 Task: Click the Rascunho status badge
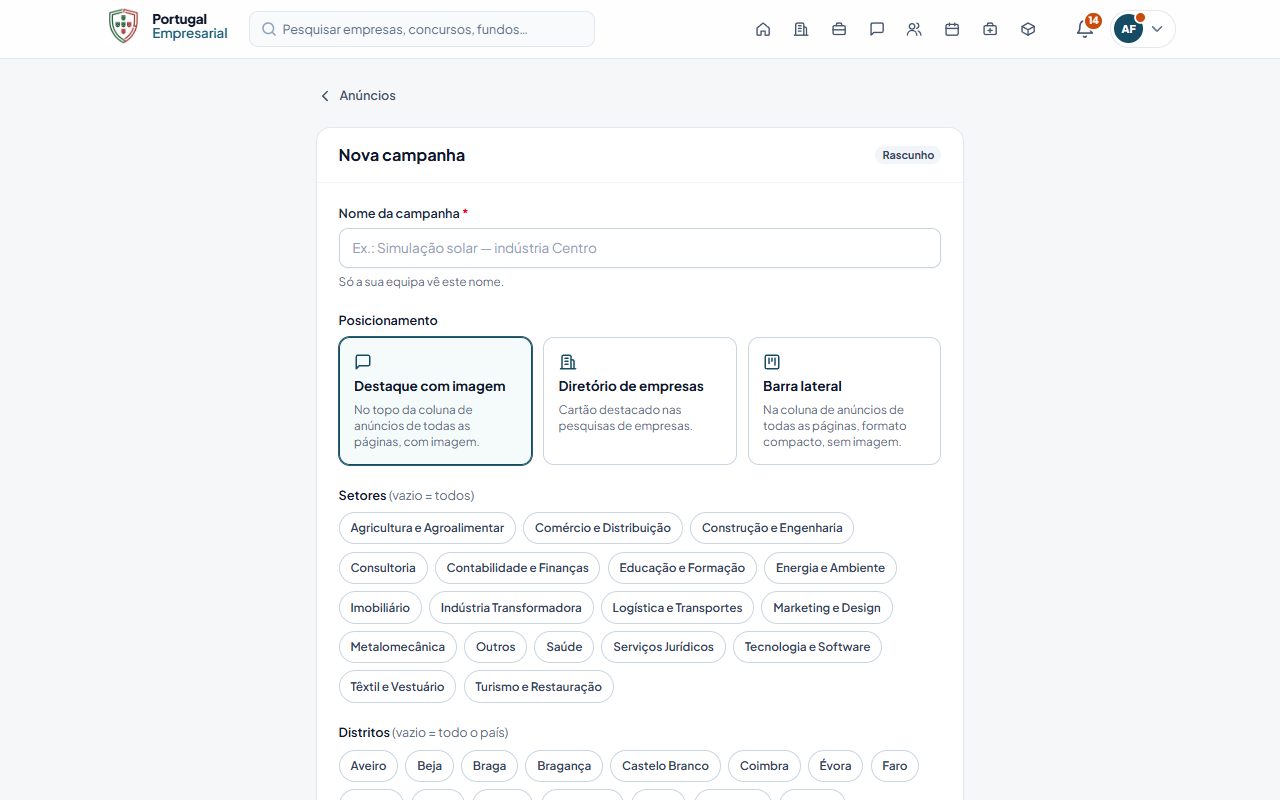coord(908,155)
